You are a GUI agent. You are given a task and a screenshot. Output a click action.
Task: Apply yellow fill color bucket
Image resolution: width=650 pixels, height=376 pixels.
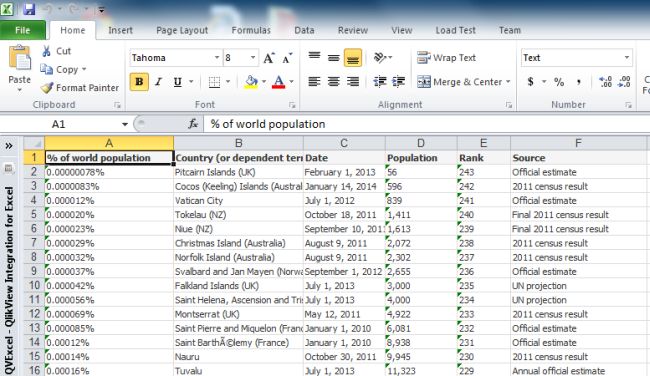coord(251,82)
